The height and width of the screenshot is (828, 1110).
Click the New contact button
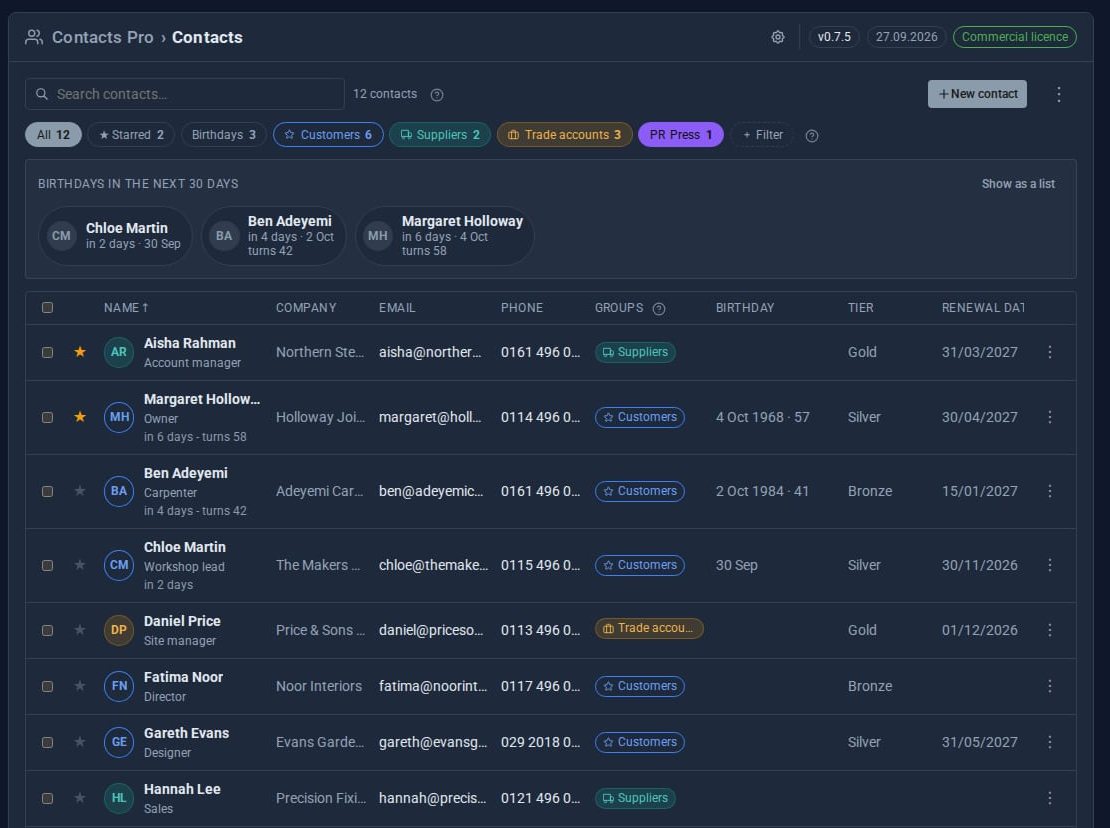tap(977, 94)
